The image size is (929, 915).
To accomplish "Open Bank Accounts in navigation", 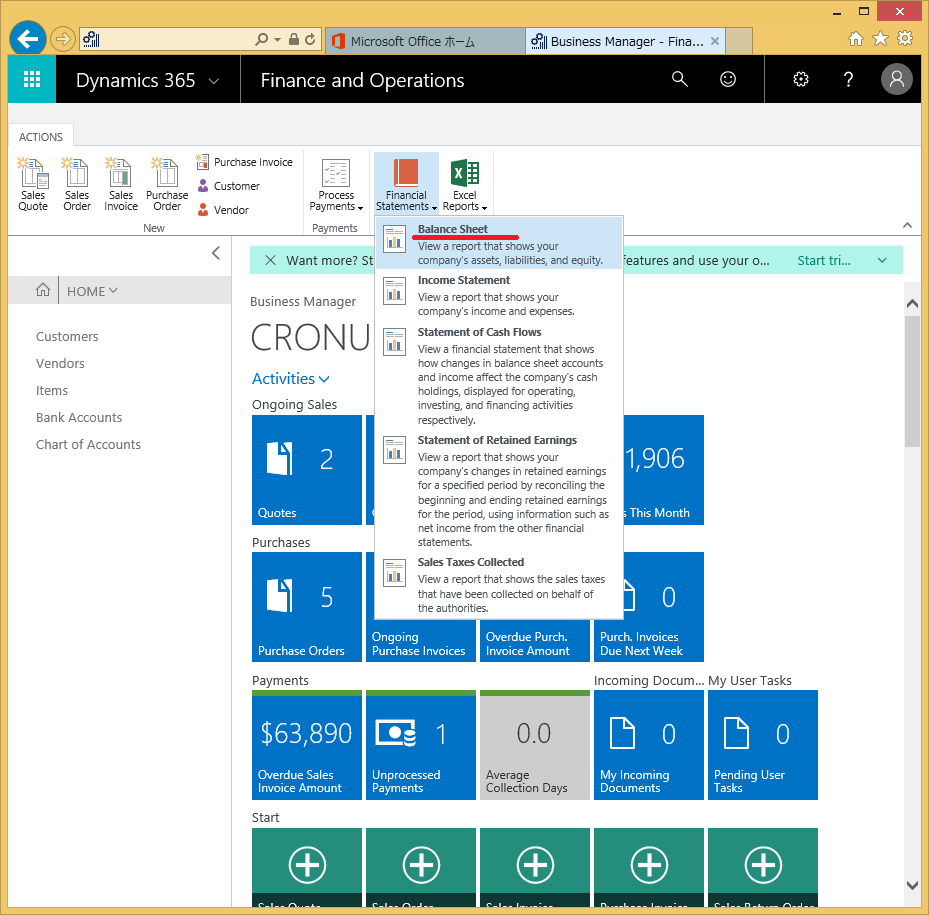I will [79, 417].
